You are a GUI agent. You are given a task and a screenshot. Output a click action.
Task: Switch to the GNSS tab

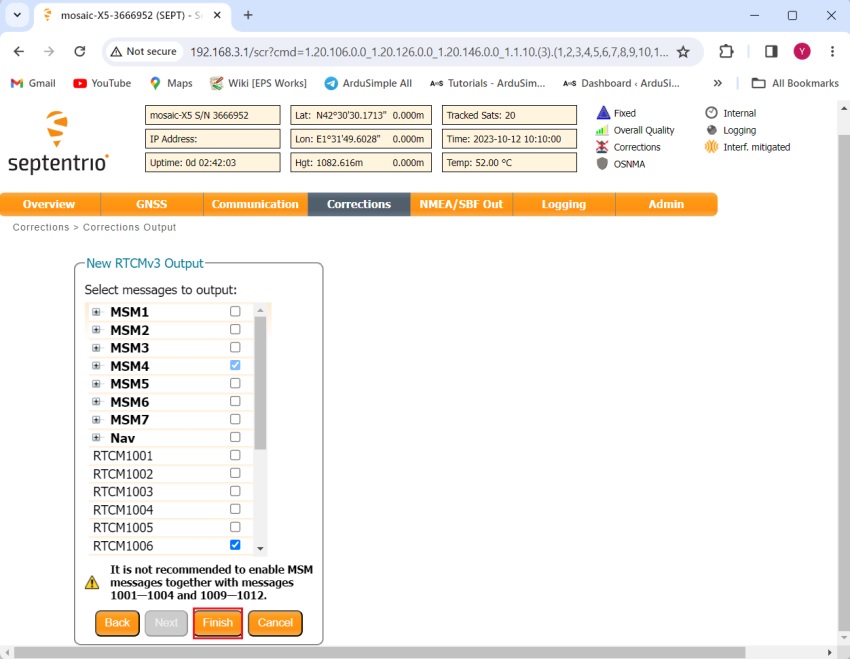pos(151,204)
